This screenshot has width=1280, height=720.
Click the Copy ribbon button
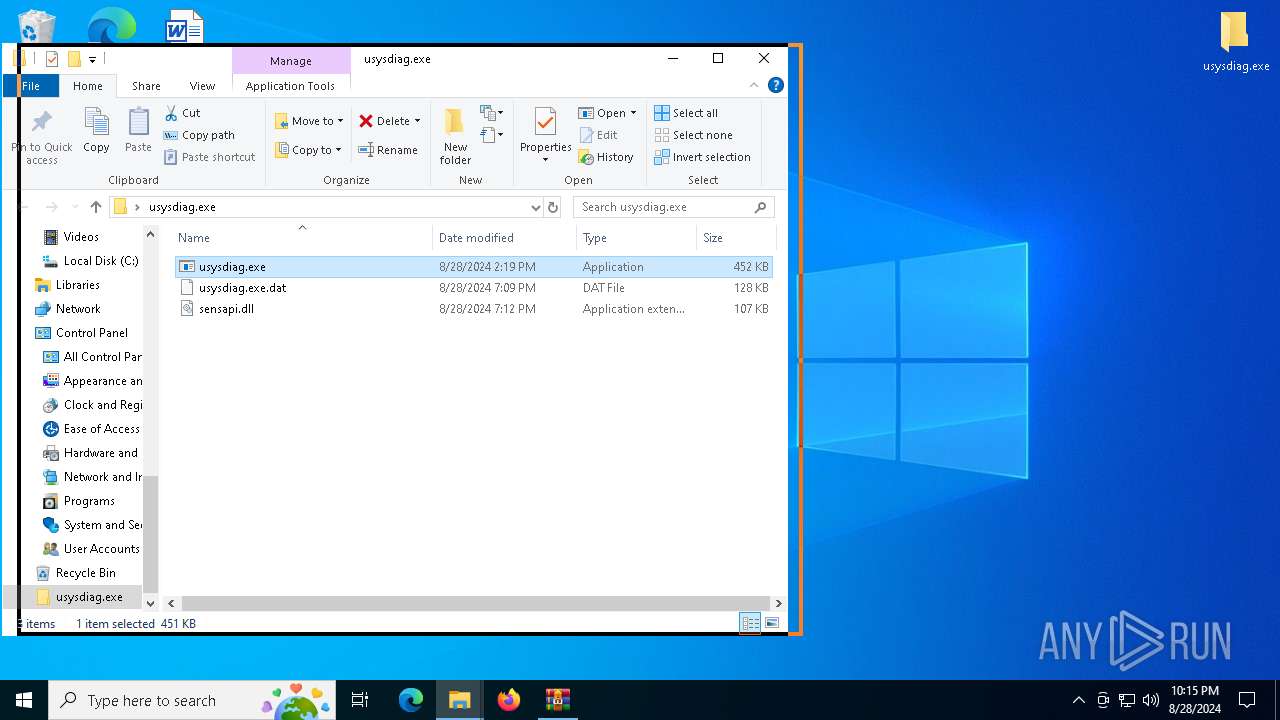pos(96,132)
